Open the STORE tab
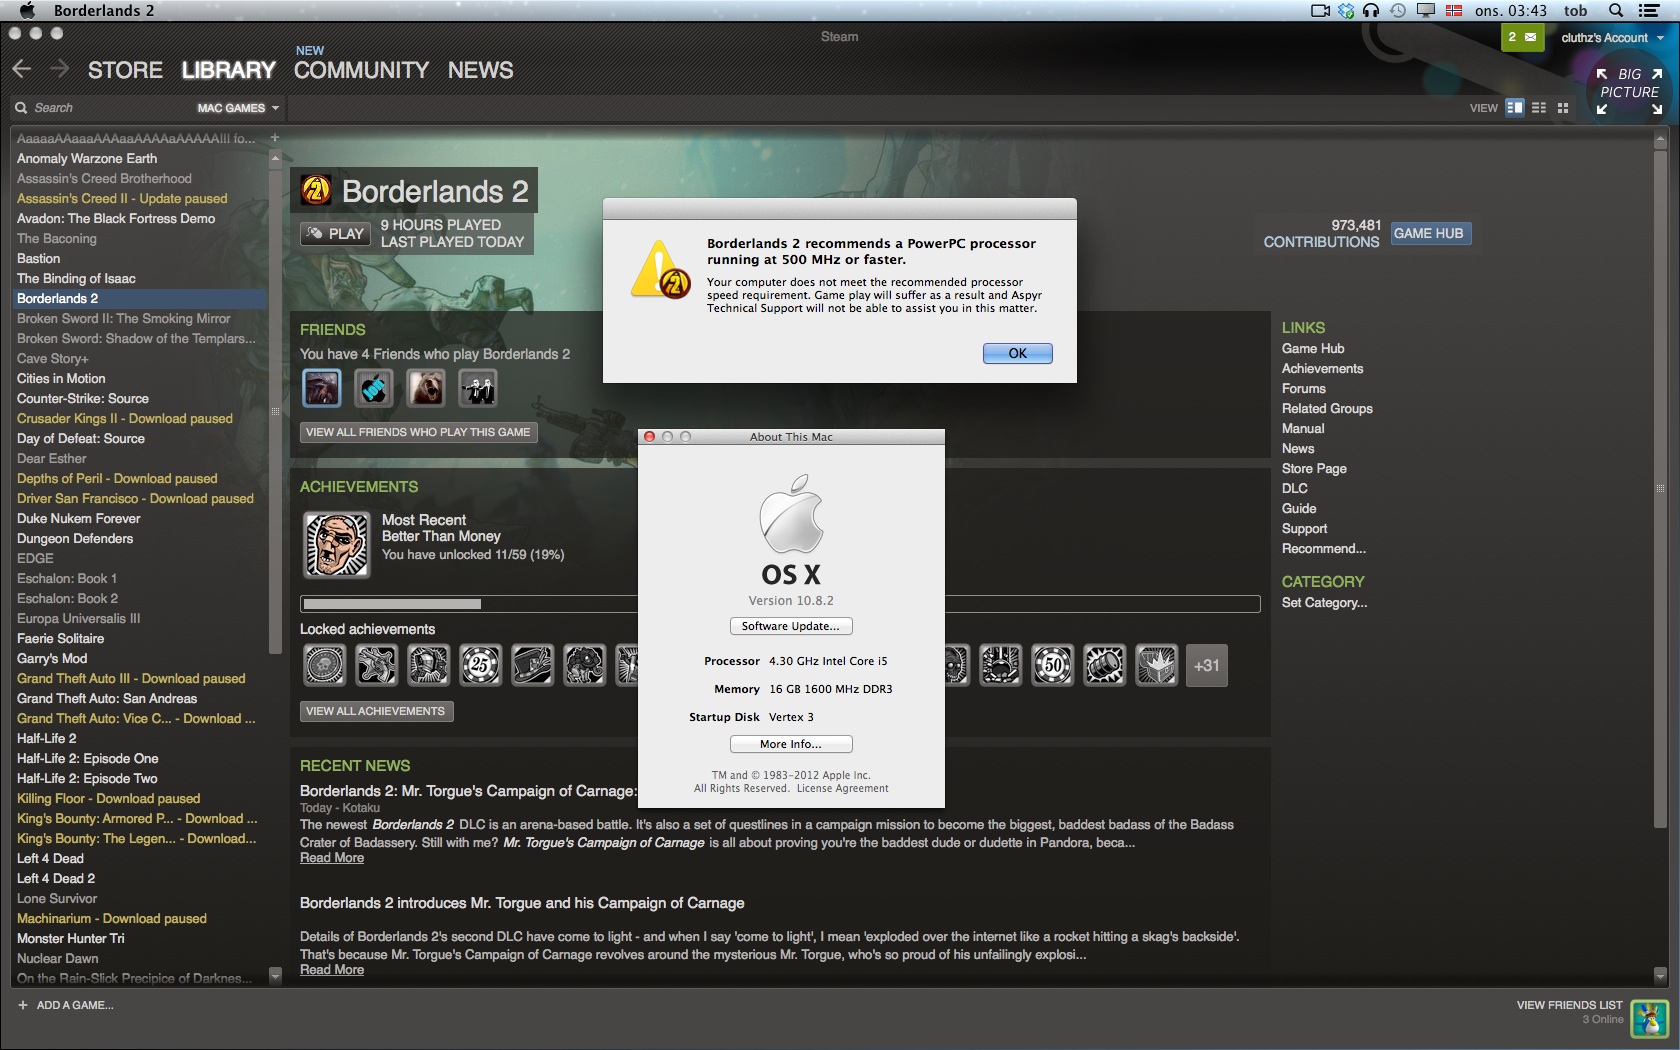1680x1050 pixels. 125,70
